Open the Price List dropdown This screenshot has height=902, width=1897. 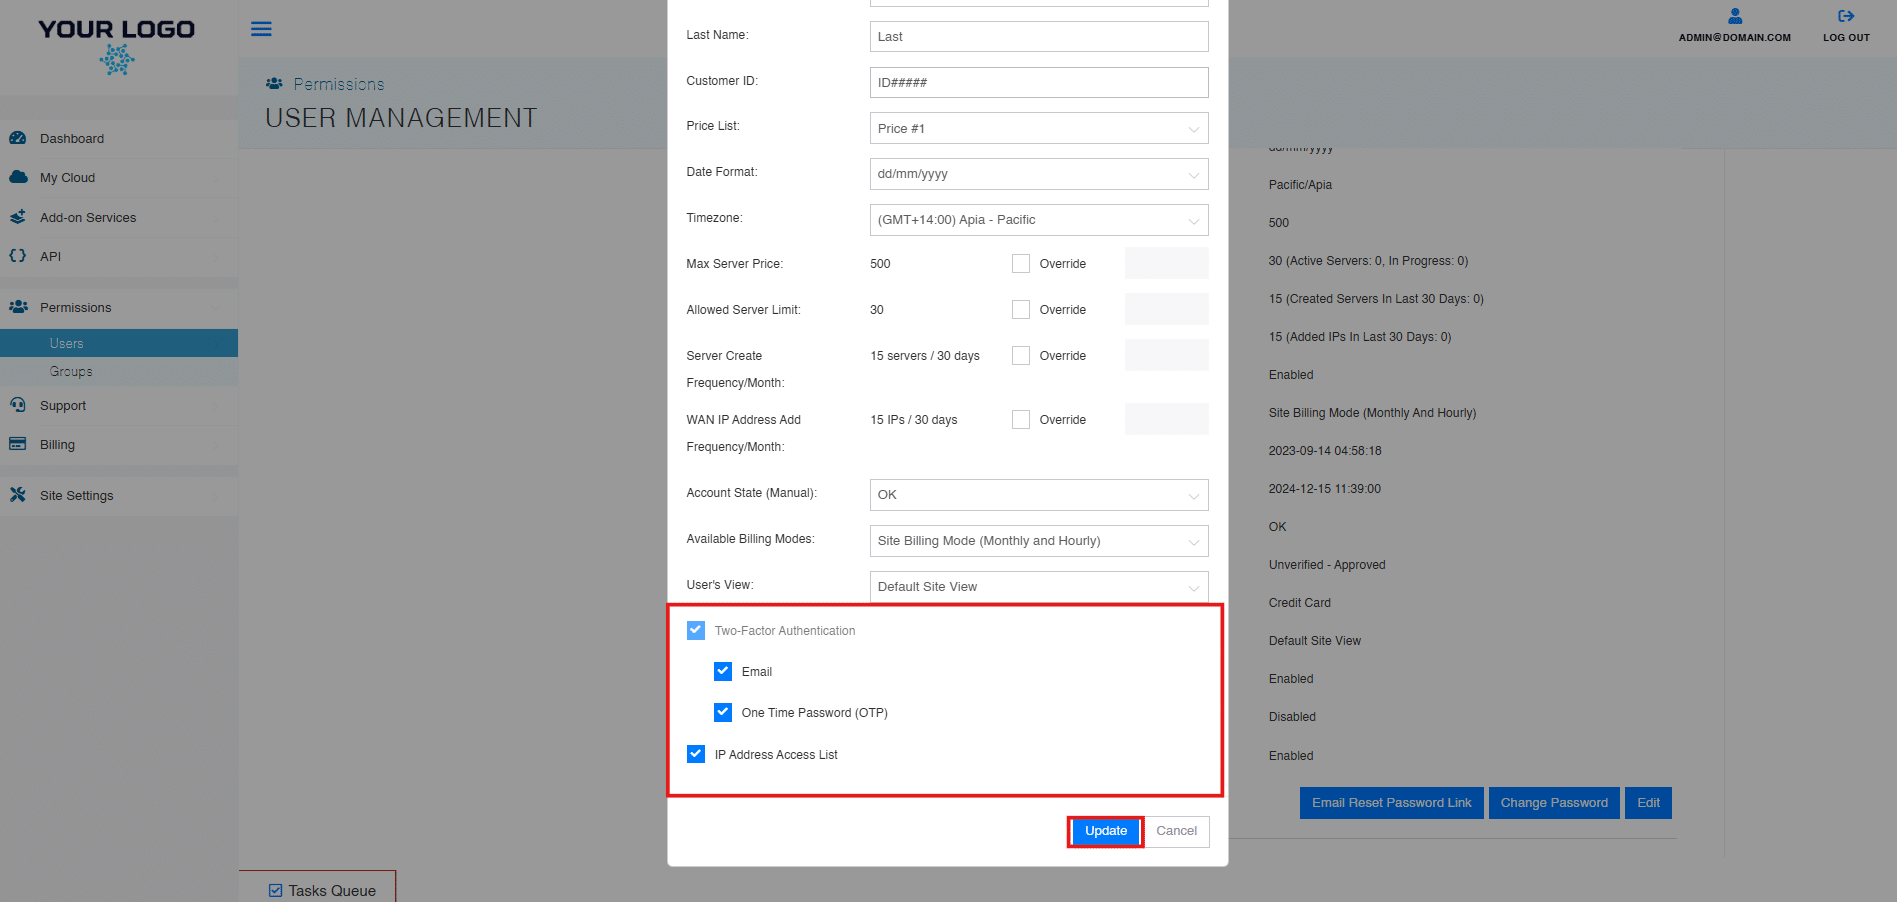click(x=1038, y=128)
